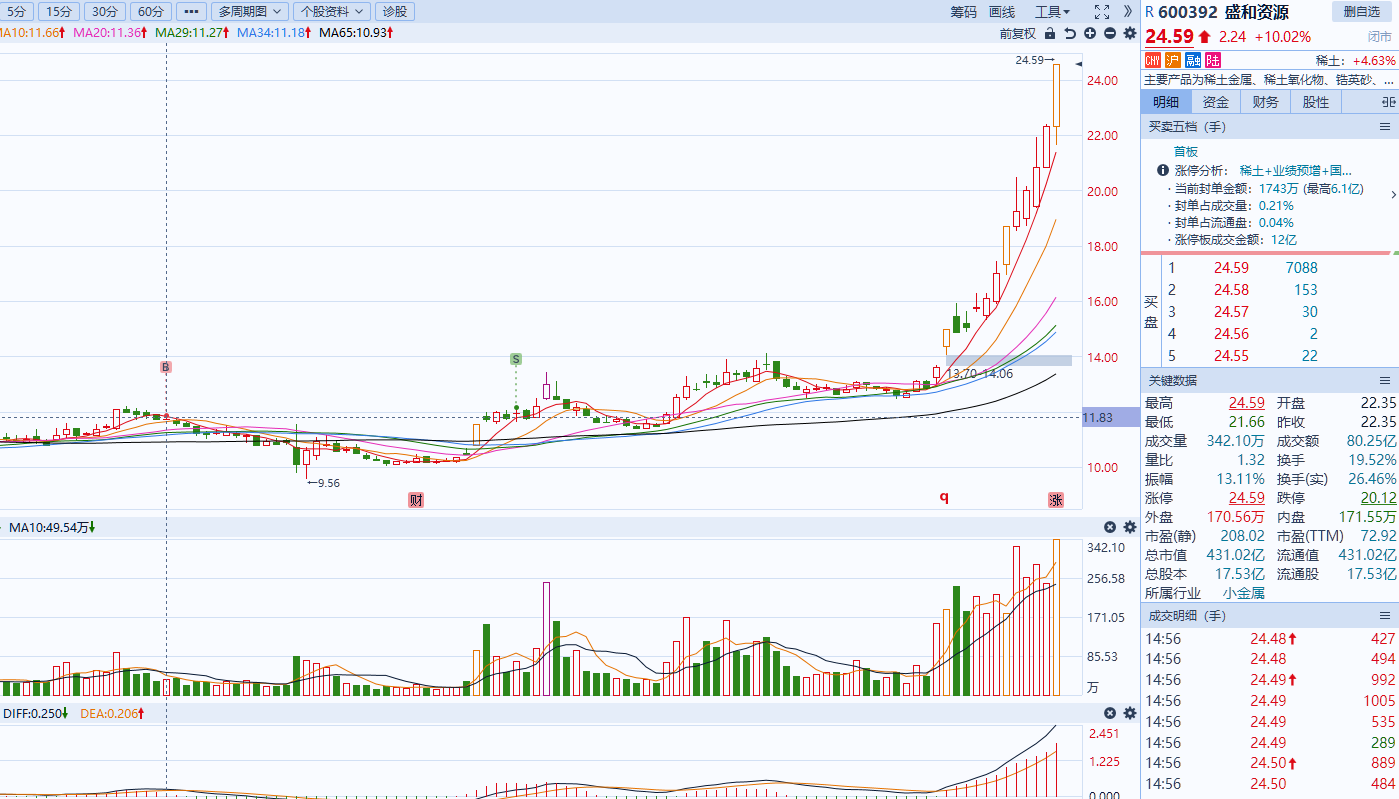Click the DIFF:0.250 MACD label

[x=35, y=713]
